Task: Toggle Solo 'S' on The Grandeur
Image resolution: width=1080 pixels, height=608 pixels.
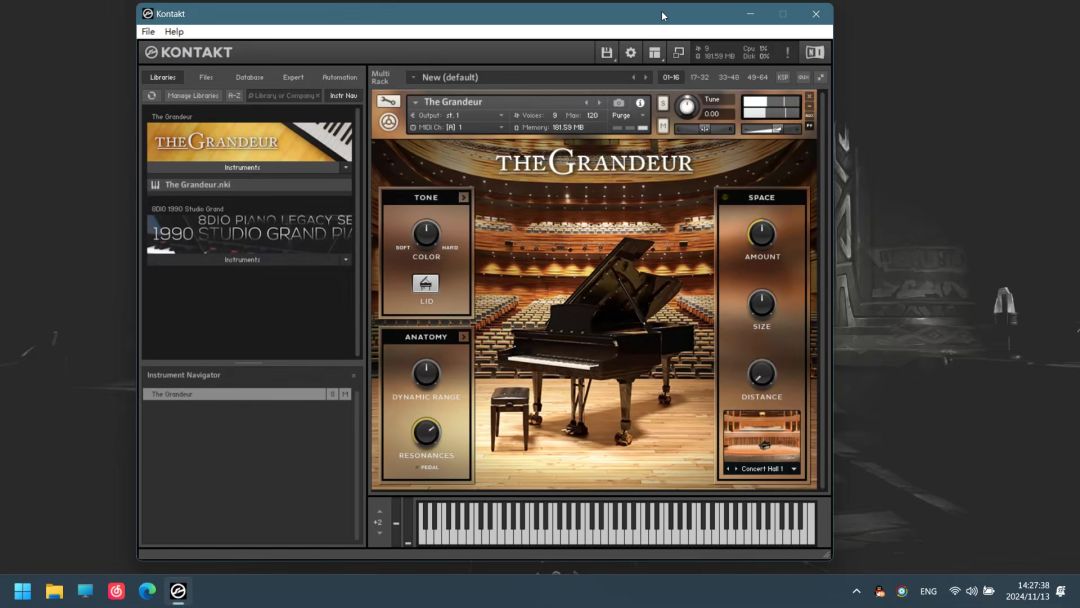Action: 663,103
